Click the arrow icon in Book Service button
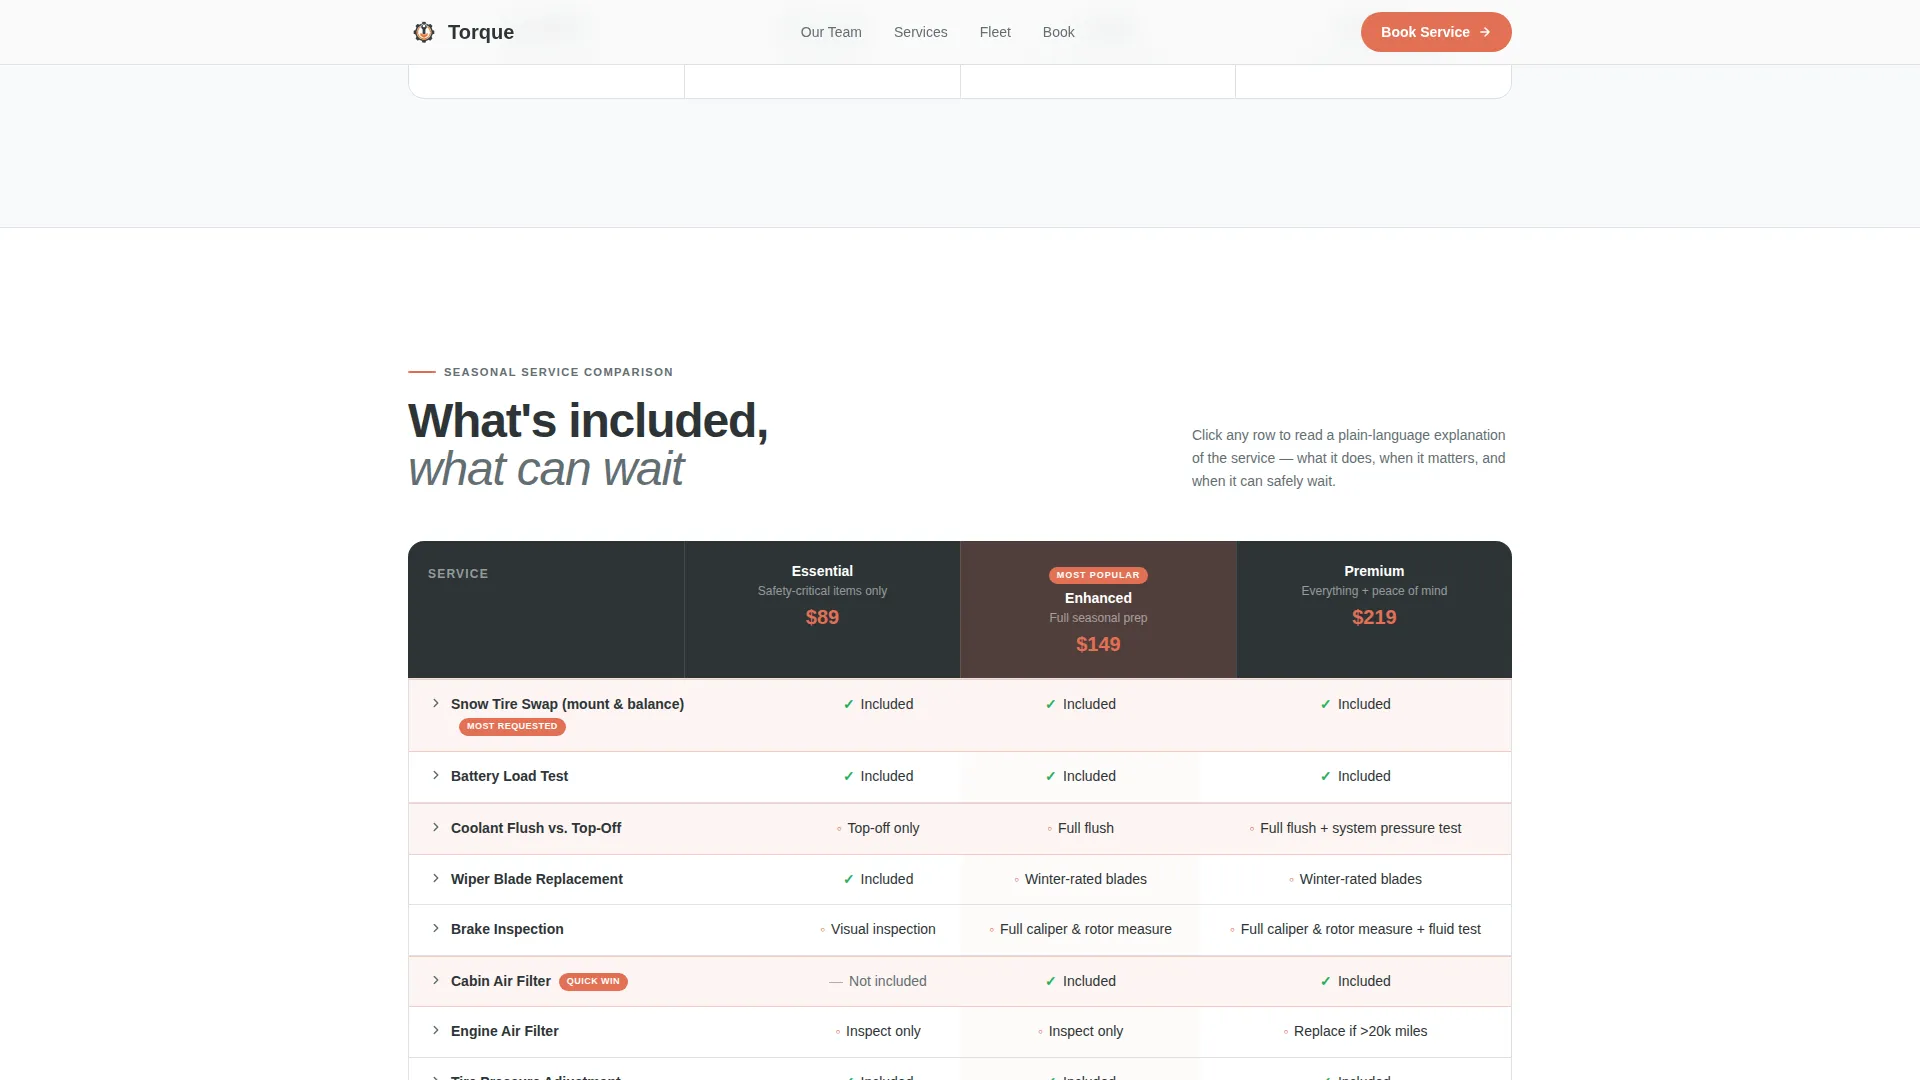The image size is (1920, 1080). [1485, 32]
